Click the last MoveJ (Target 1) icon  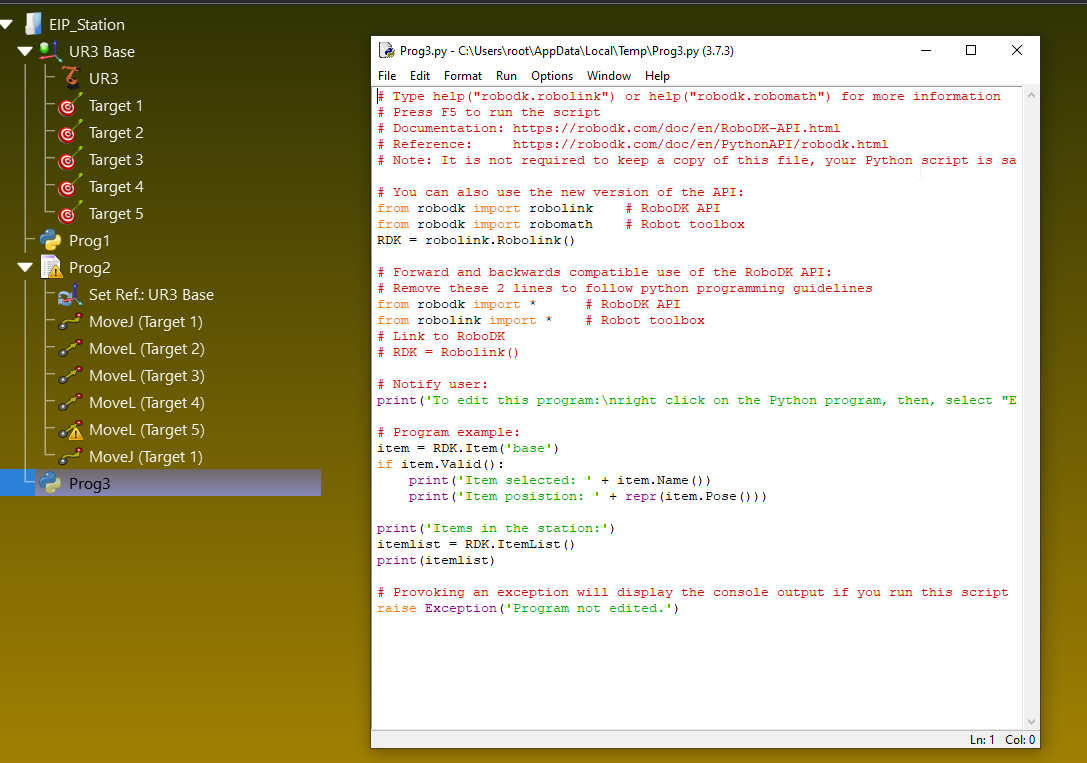70,457
